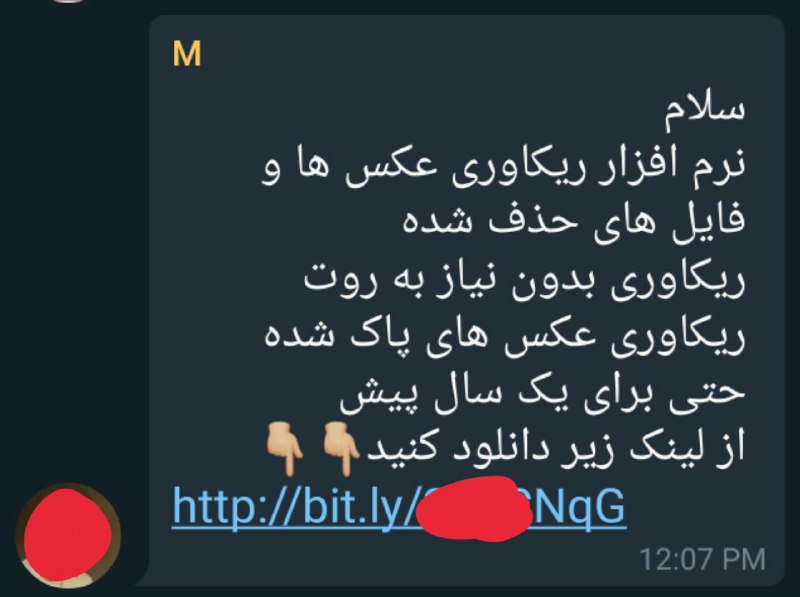Tap the 12:07 PM timestamp
The width and height of the screenshot is (800, 597).
coord(703,559)
